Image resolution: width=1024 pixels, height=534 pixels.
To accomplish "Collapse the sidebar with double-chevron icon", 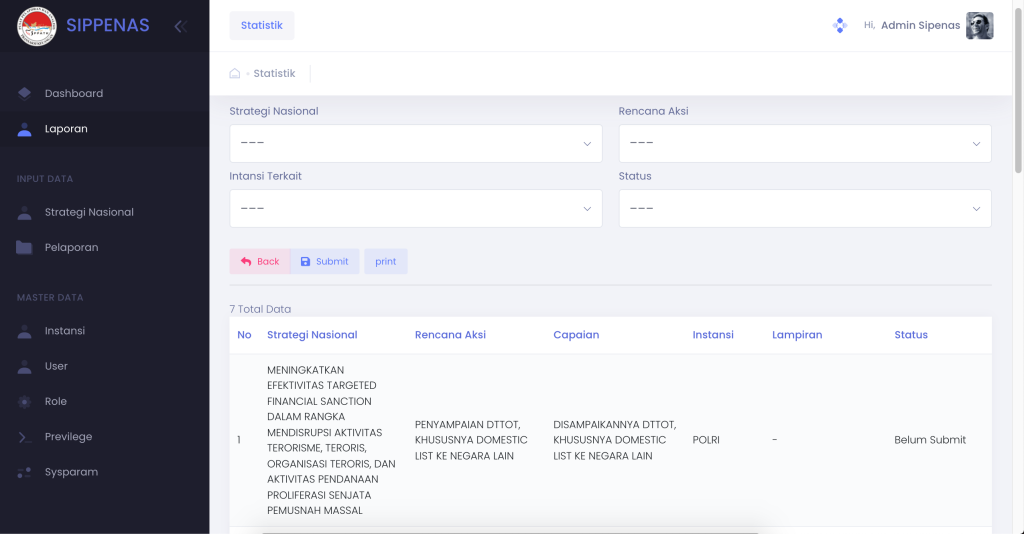I will point(181,26).
